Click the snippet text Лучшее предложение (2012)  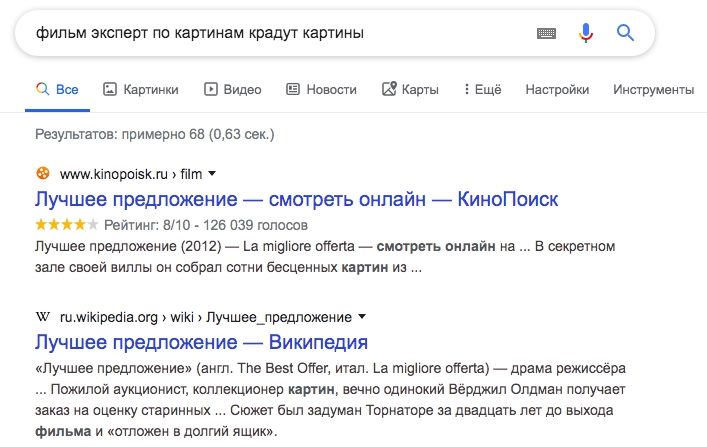point(128,246)
